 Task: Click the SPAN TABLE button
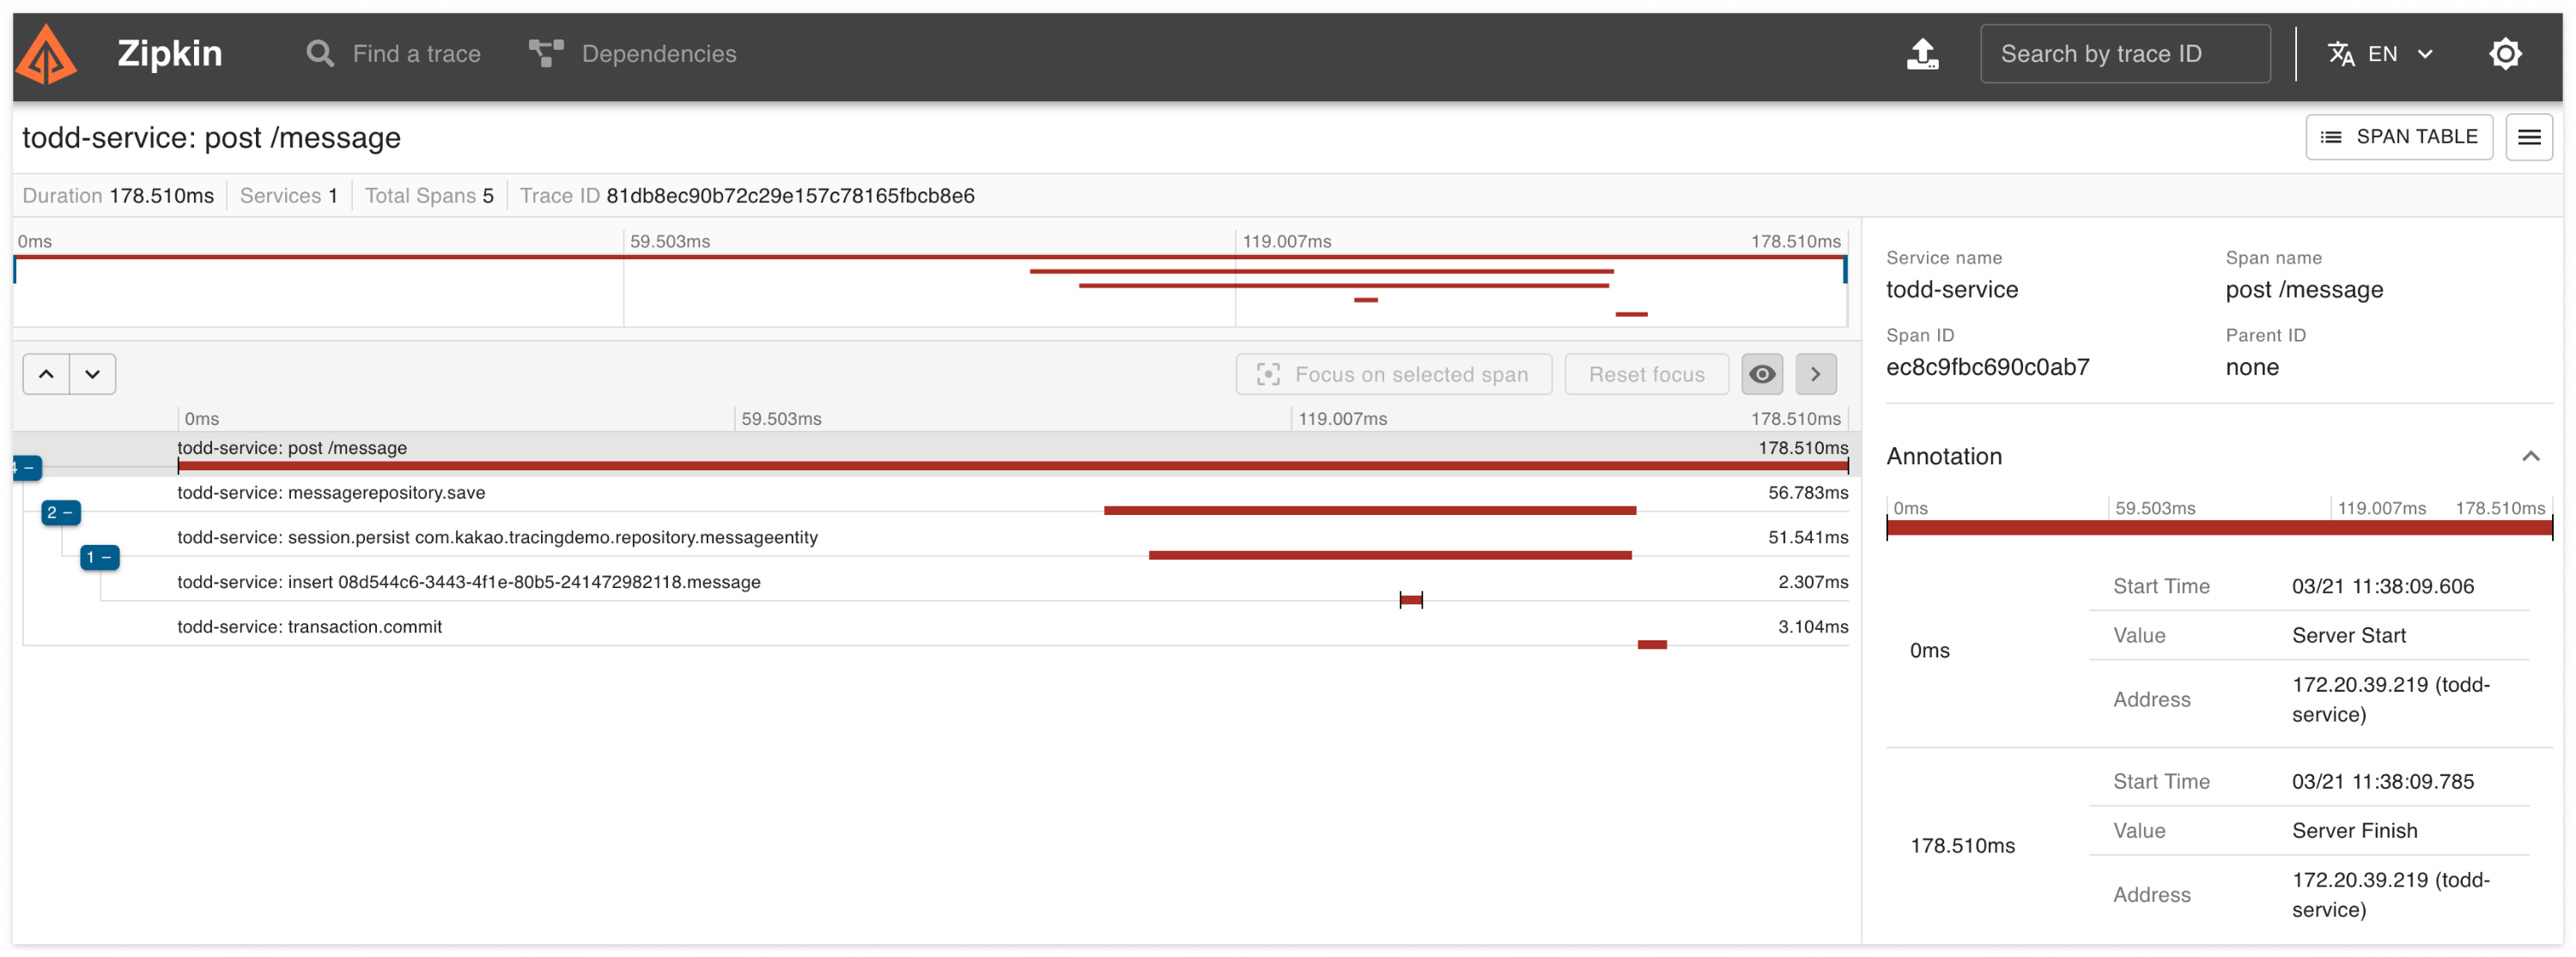pyautogui.click(x=2397, y=137)
